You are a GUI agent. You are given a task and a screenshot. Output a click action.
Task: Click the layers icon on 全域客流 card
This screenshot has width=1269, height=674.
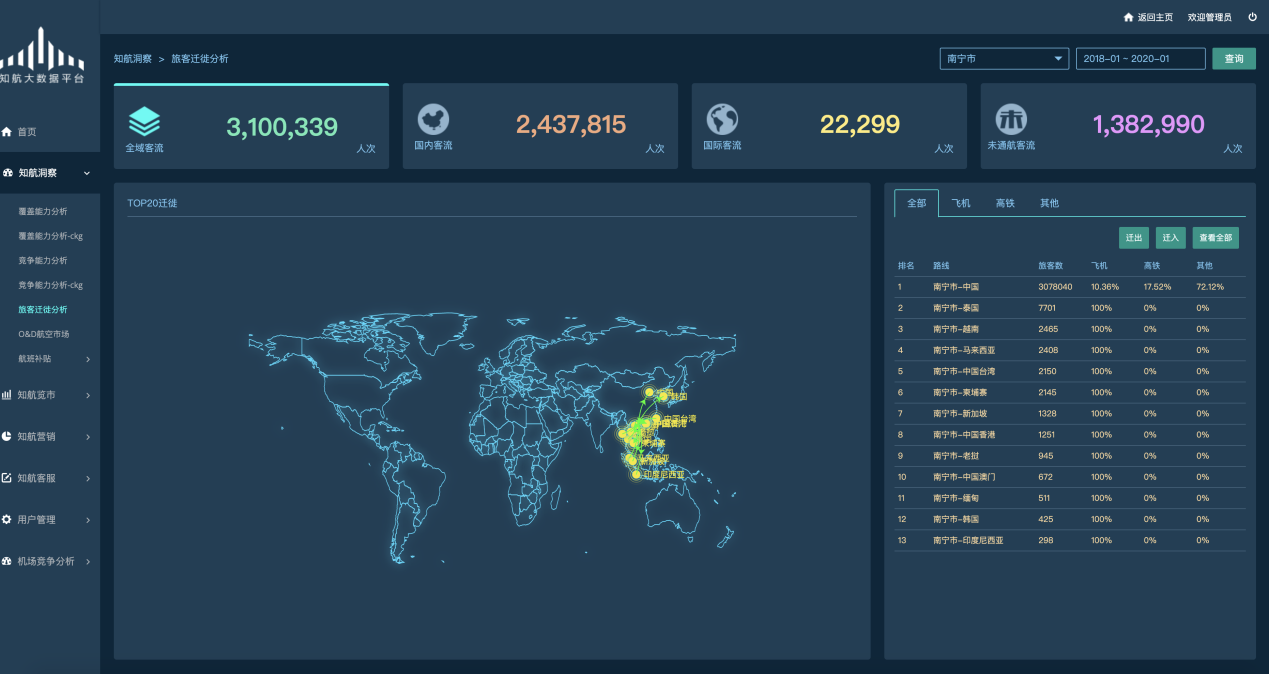point(144,121)
